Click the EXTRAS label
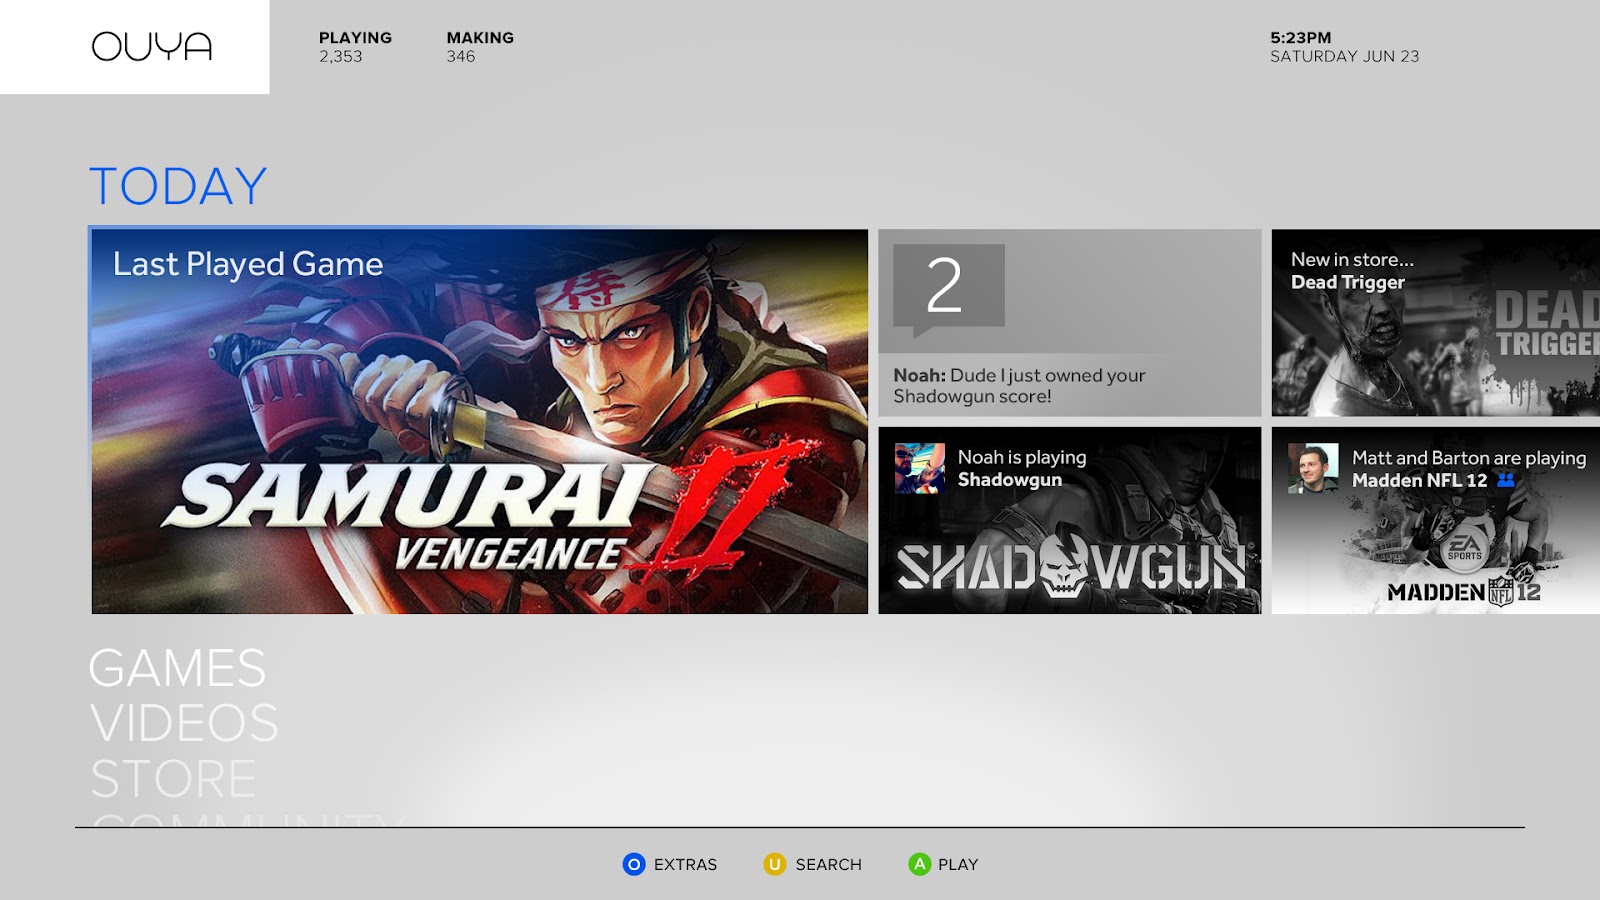 [x=685, y=865]
